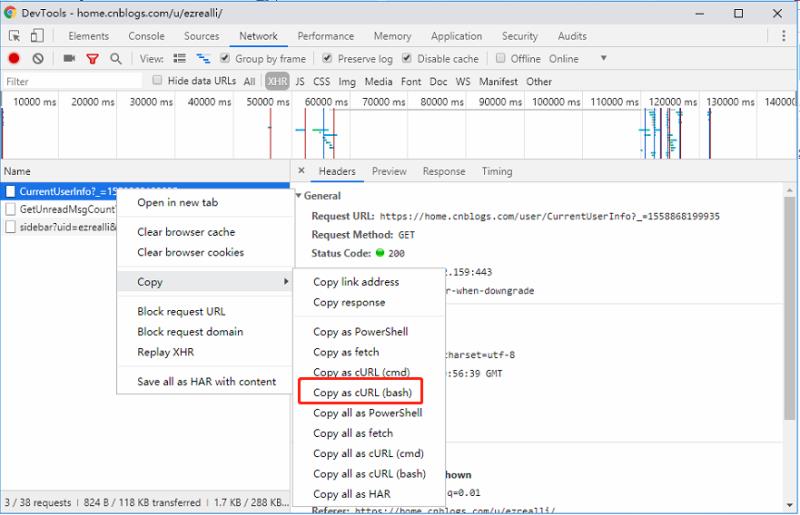This screenshot has height=515, width=800.
Task: Choose Copy as cURL (bash)
Action: click(362, 393)
